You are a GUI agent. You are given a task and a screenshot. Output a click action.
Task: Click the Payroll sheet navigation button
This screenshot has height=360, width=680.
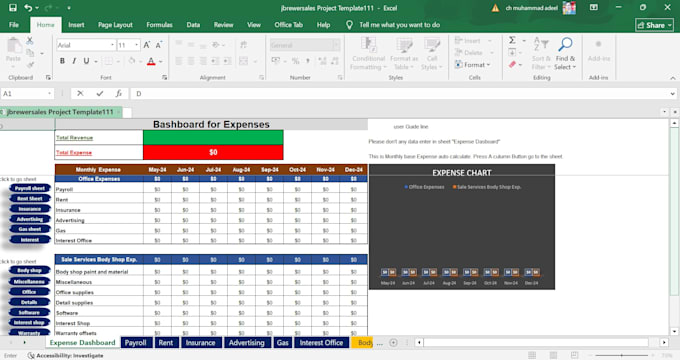pos(29,188)
